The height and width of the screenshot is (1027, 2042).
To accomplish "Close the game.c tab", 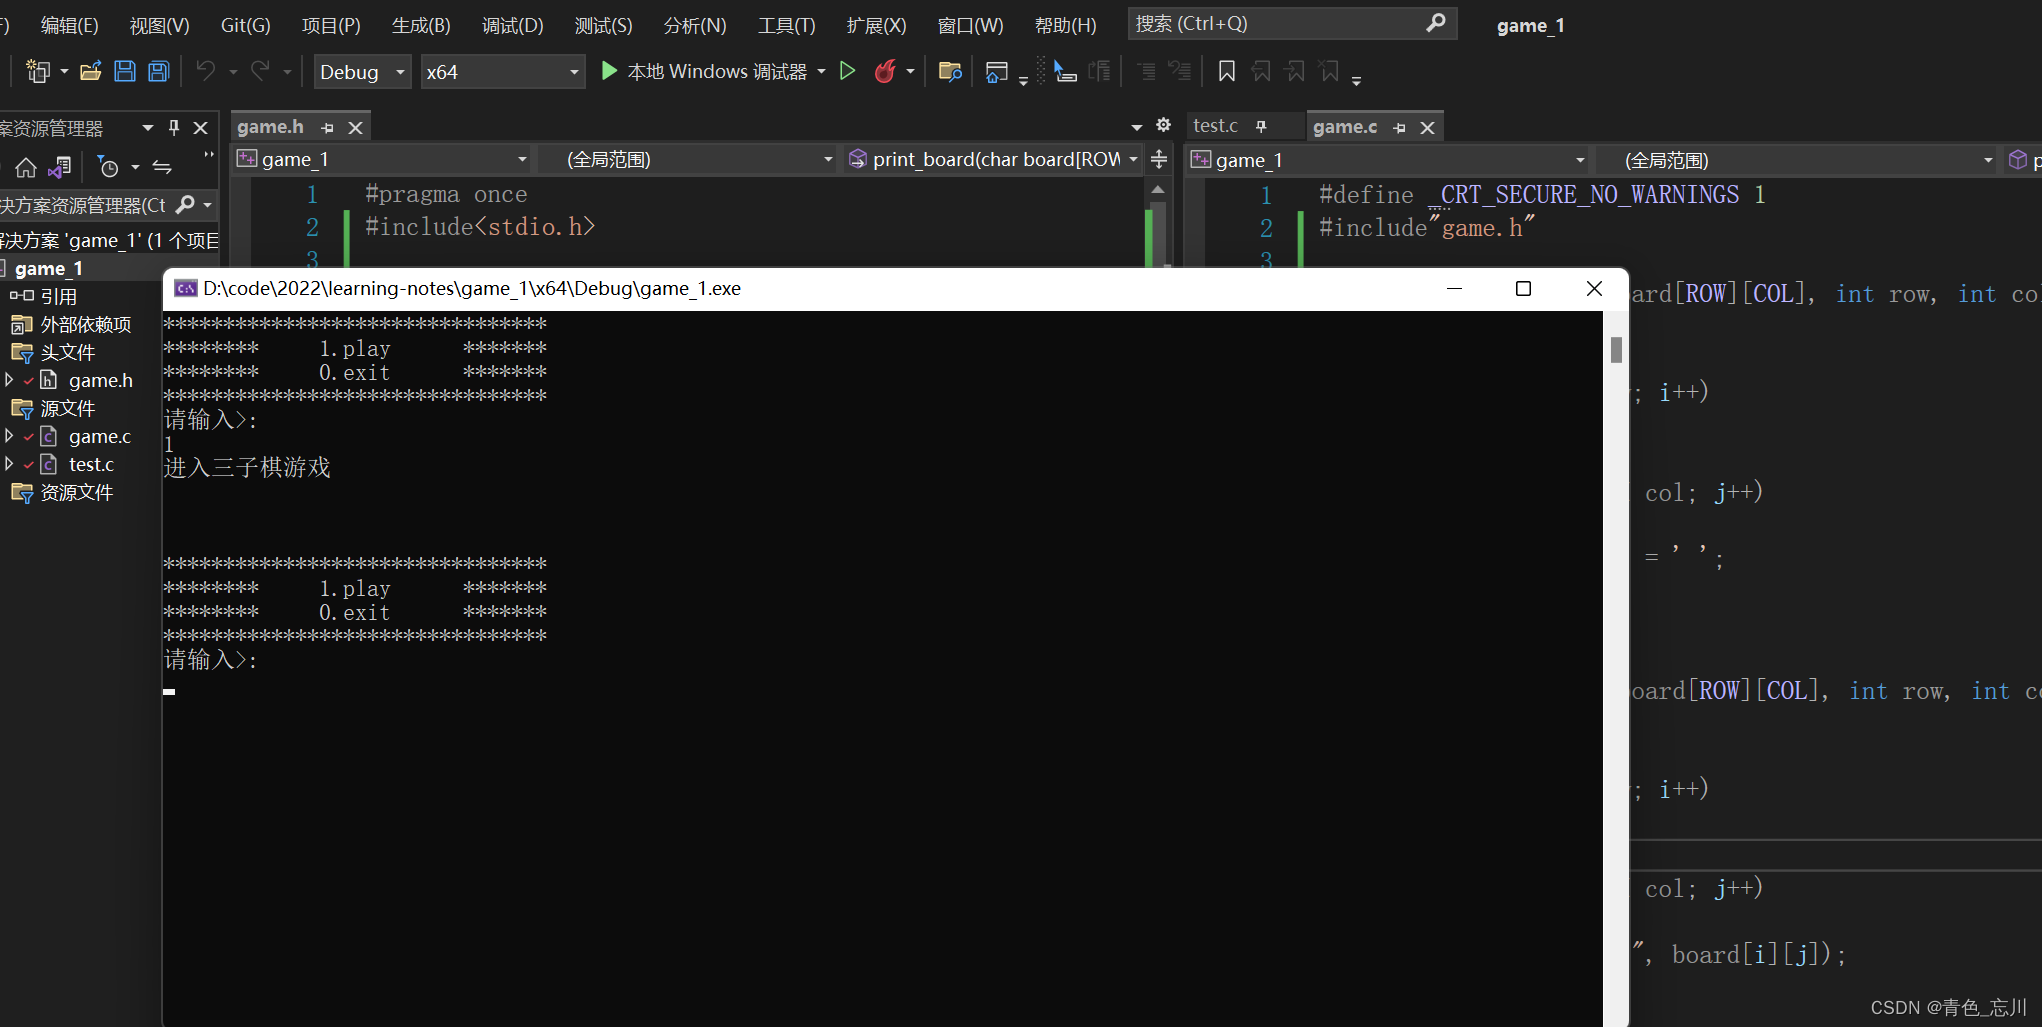I will pyautogui.click(x=1427, y=128).
